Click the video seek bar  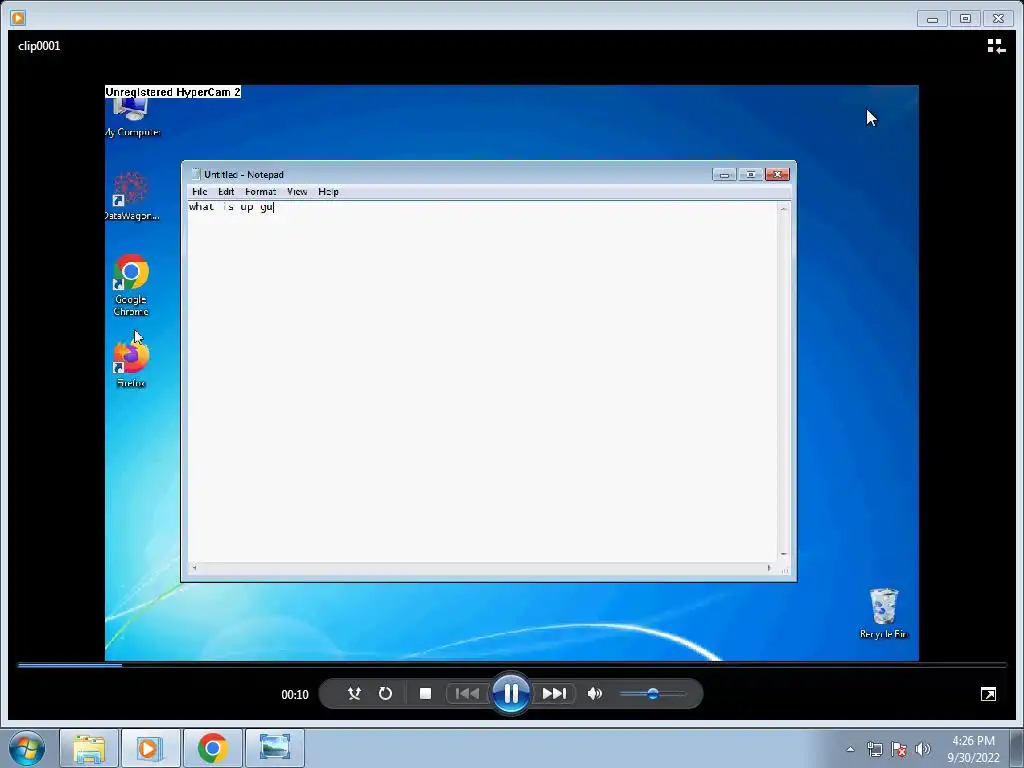[x=512, y=665]
